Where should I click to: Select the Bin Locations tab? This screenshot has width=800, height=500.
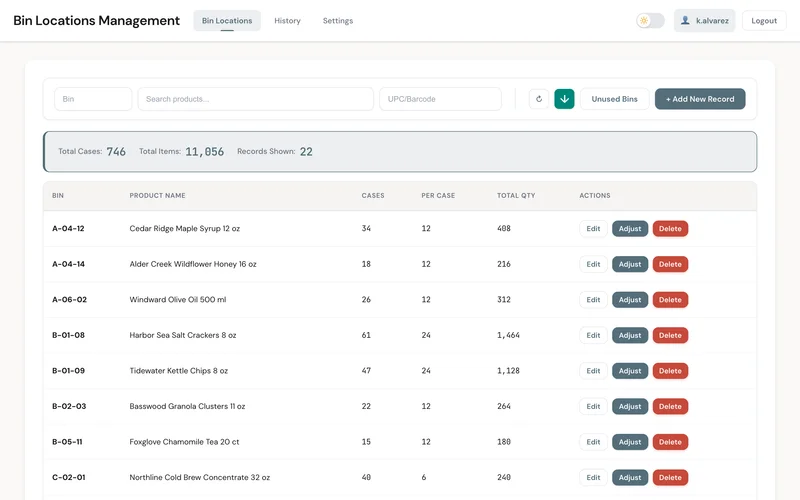(x=227, y=21)
